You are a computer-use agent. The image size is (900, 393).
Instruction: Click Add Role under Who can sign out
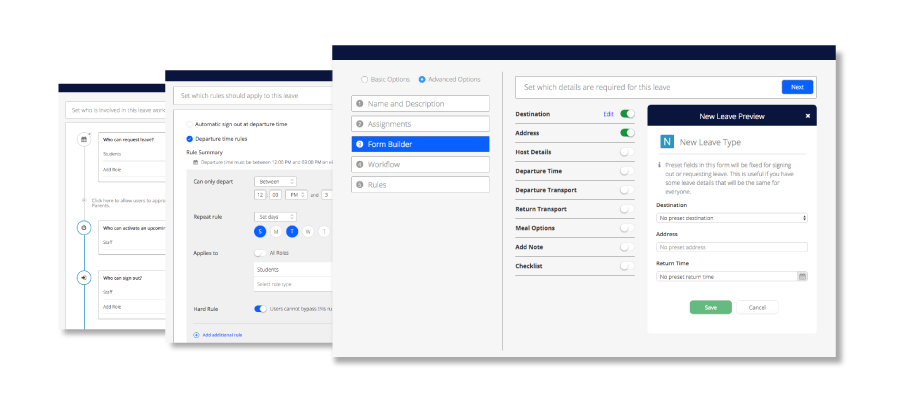tap(112, 307)
